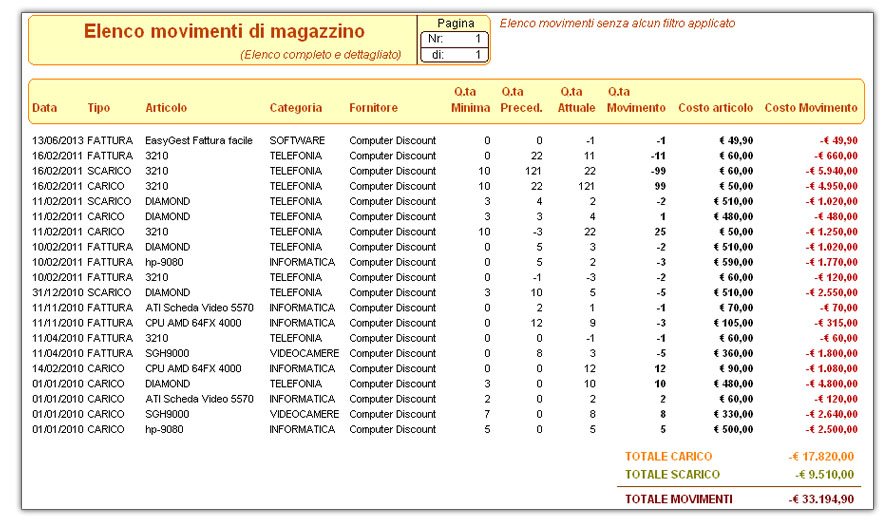
Task: Click the 'SOFTWARE' category cell
Action: [x=297, y=140]
